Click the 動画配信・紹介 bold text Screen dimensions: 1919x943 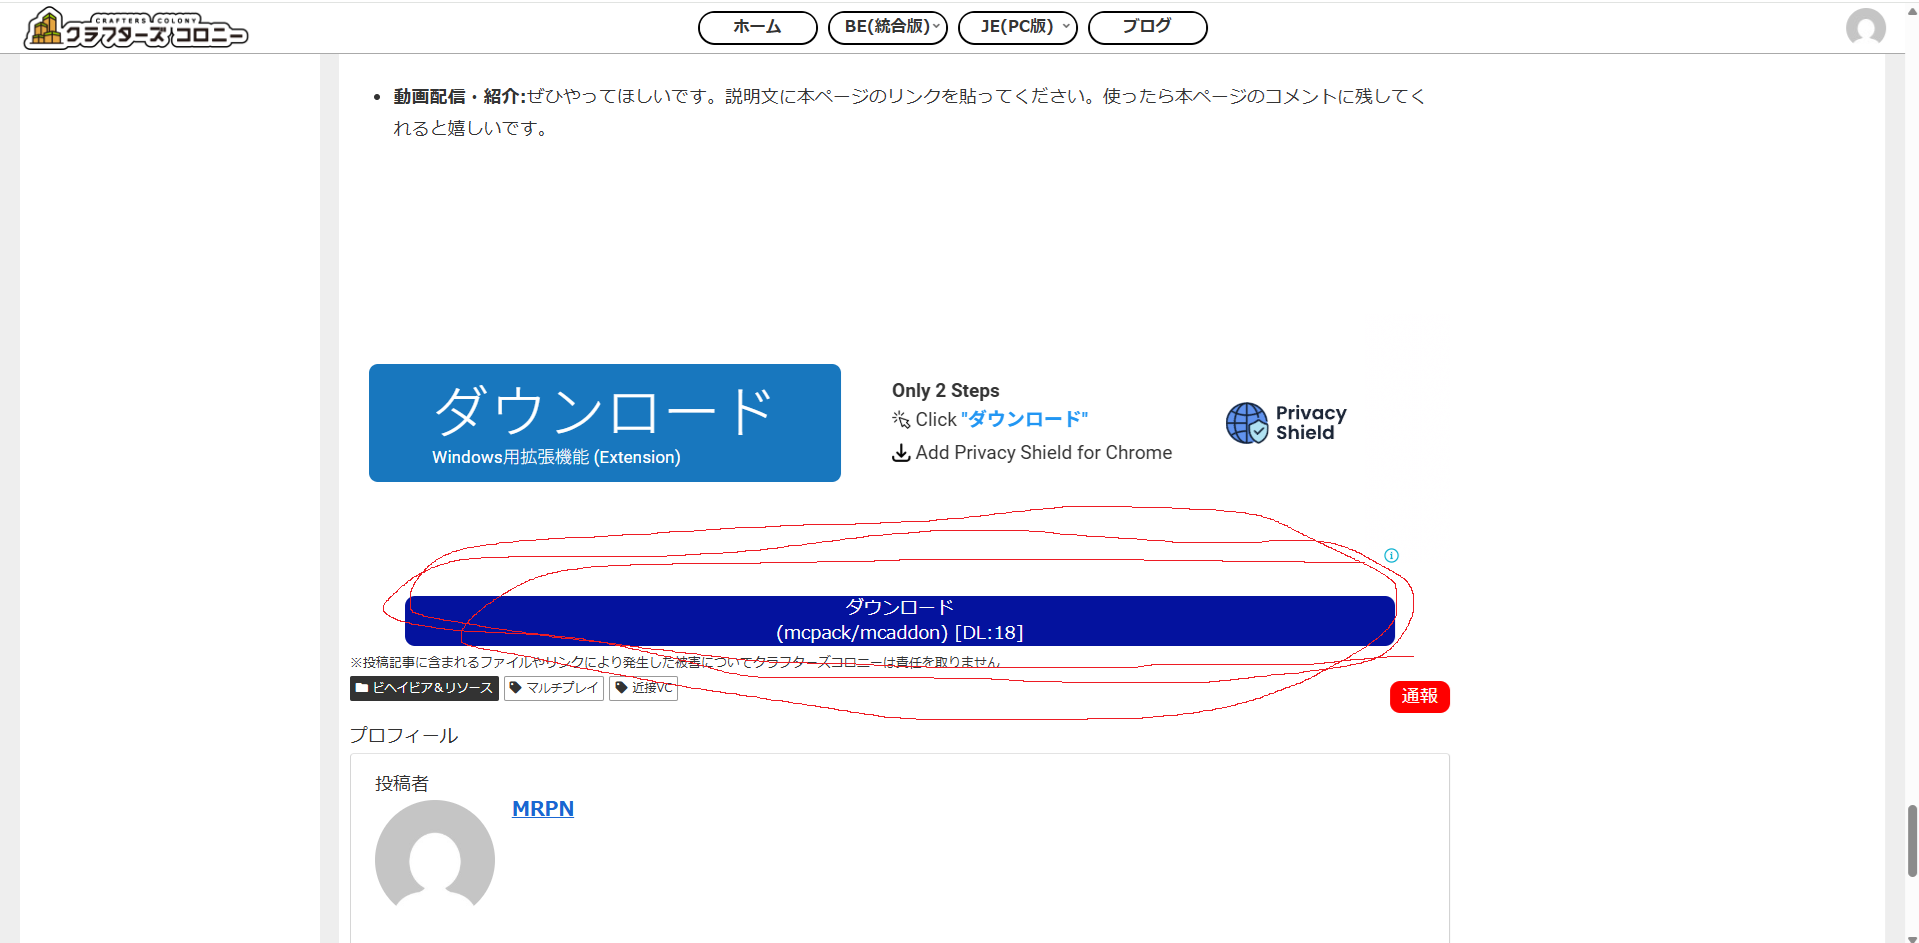[459, 96]
